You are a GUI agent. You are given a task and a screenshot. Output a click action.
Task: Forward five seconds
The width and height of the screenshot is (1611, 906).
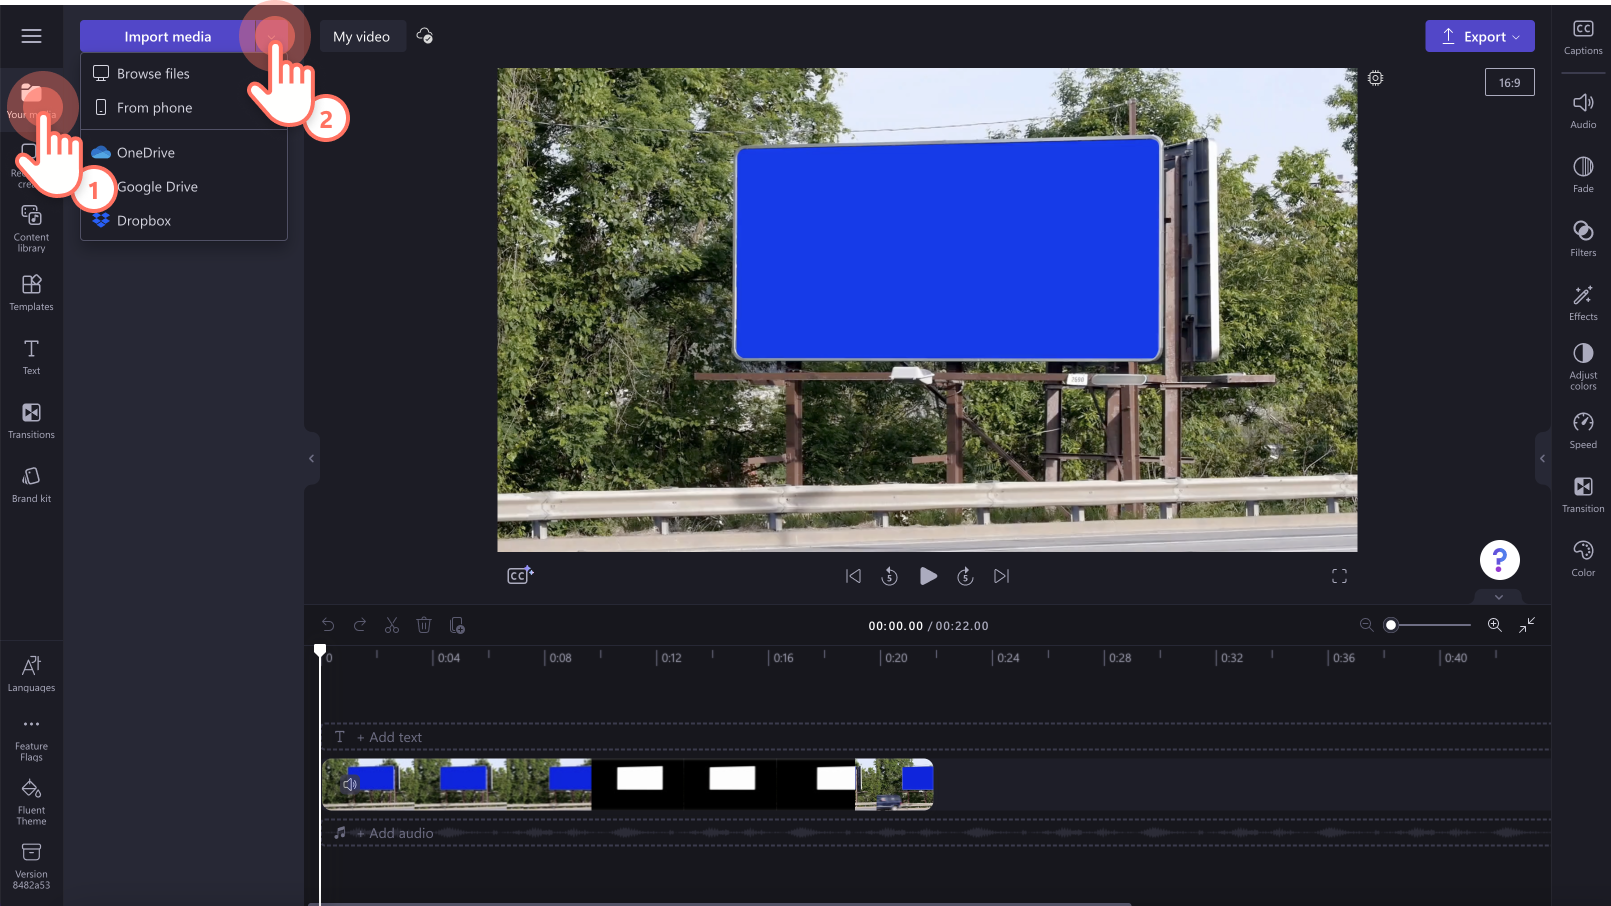tap(965, 576)
